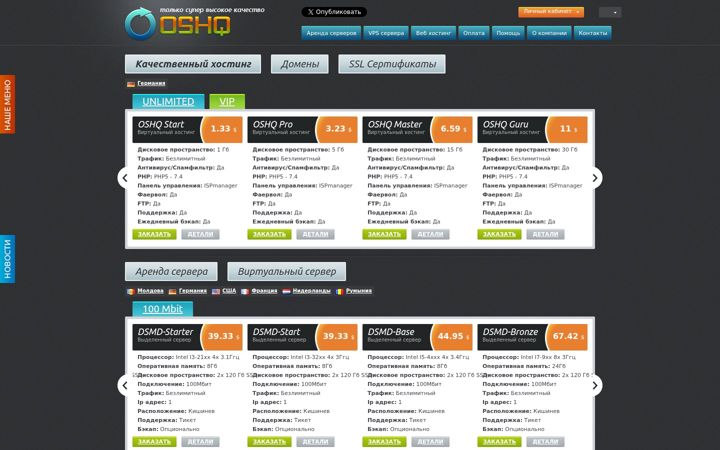The height and width of the screenshot is (450, 720).
Task: Open the language selector dropdown
Action: point(610,12)
